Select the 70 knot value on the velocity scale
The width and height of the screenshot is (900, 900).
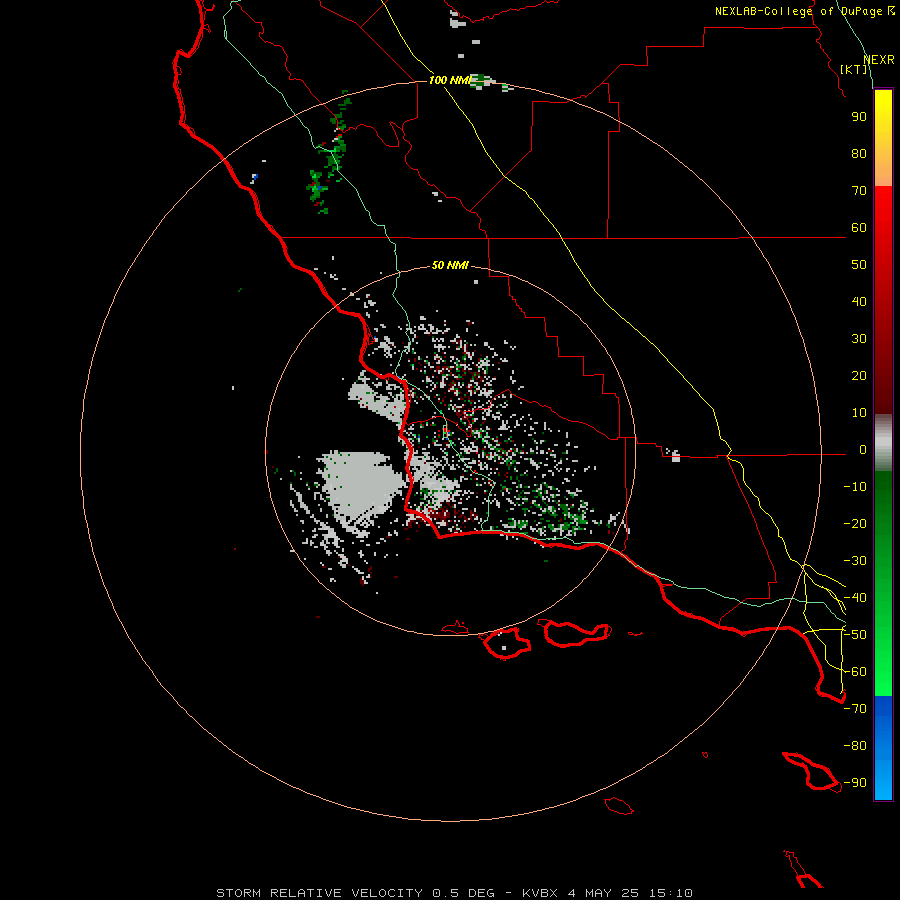(859, 191)
